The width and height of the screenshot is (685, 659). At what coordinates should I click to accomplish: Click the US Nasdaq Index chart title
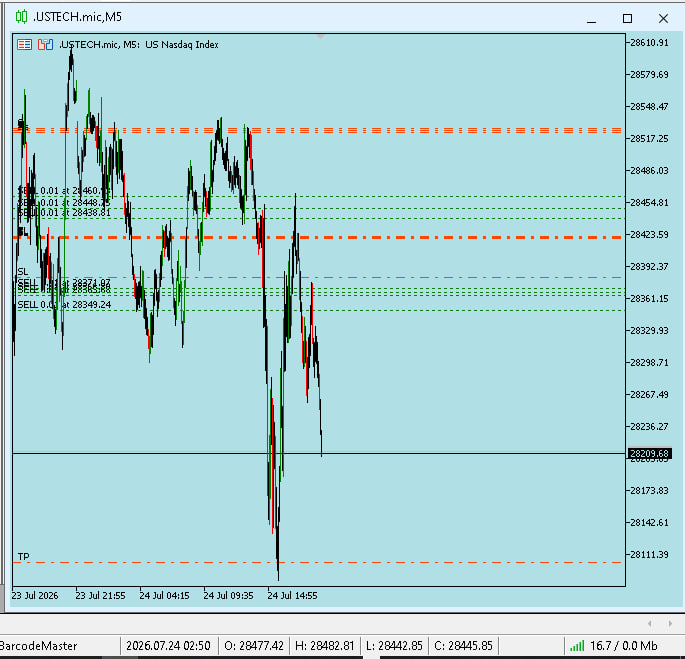coord(182,45)
